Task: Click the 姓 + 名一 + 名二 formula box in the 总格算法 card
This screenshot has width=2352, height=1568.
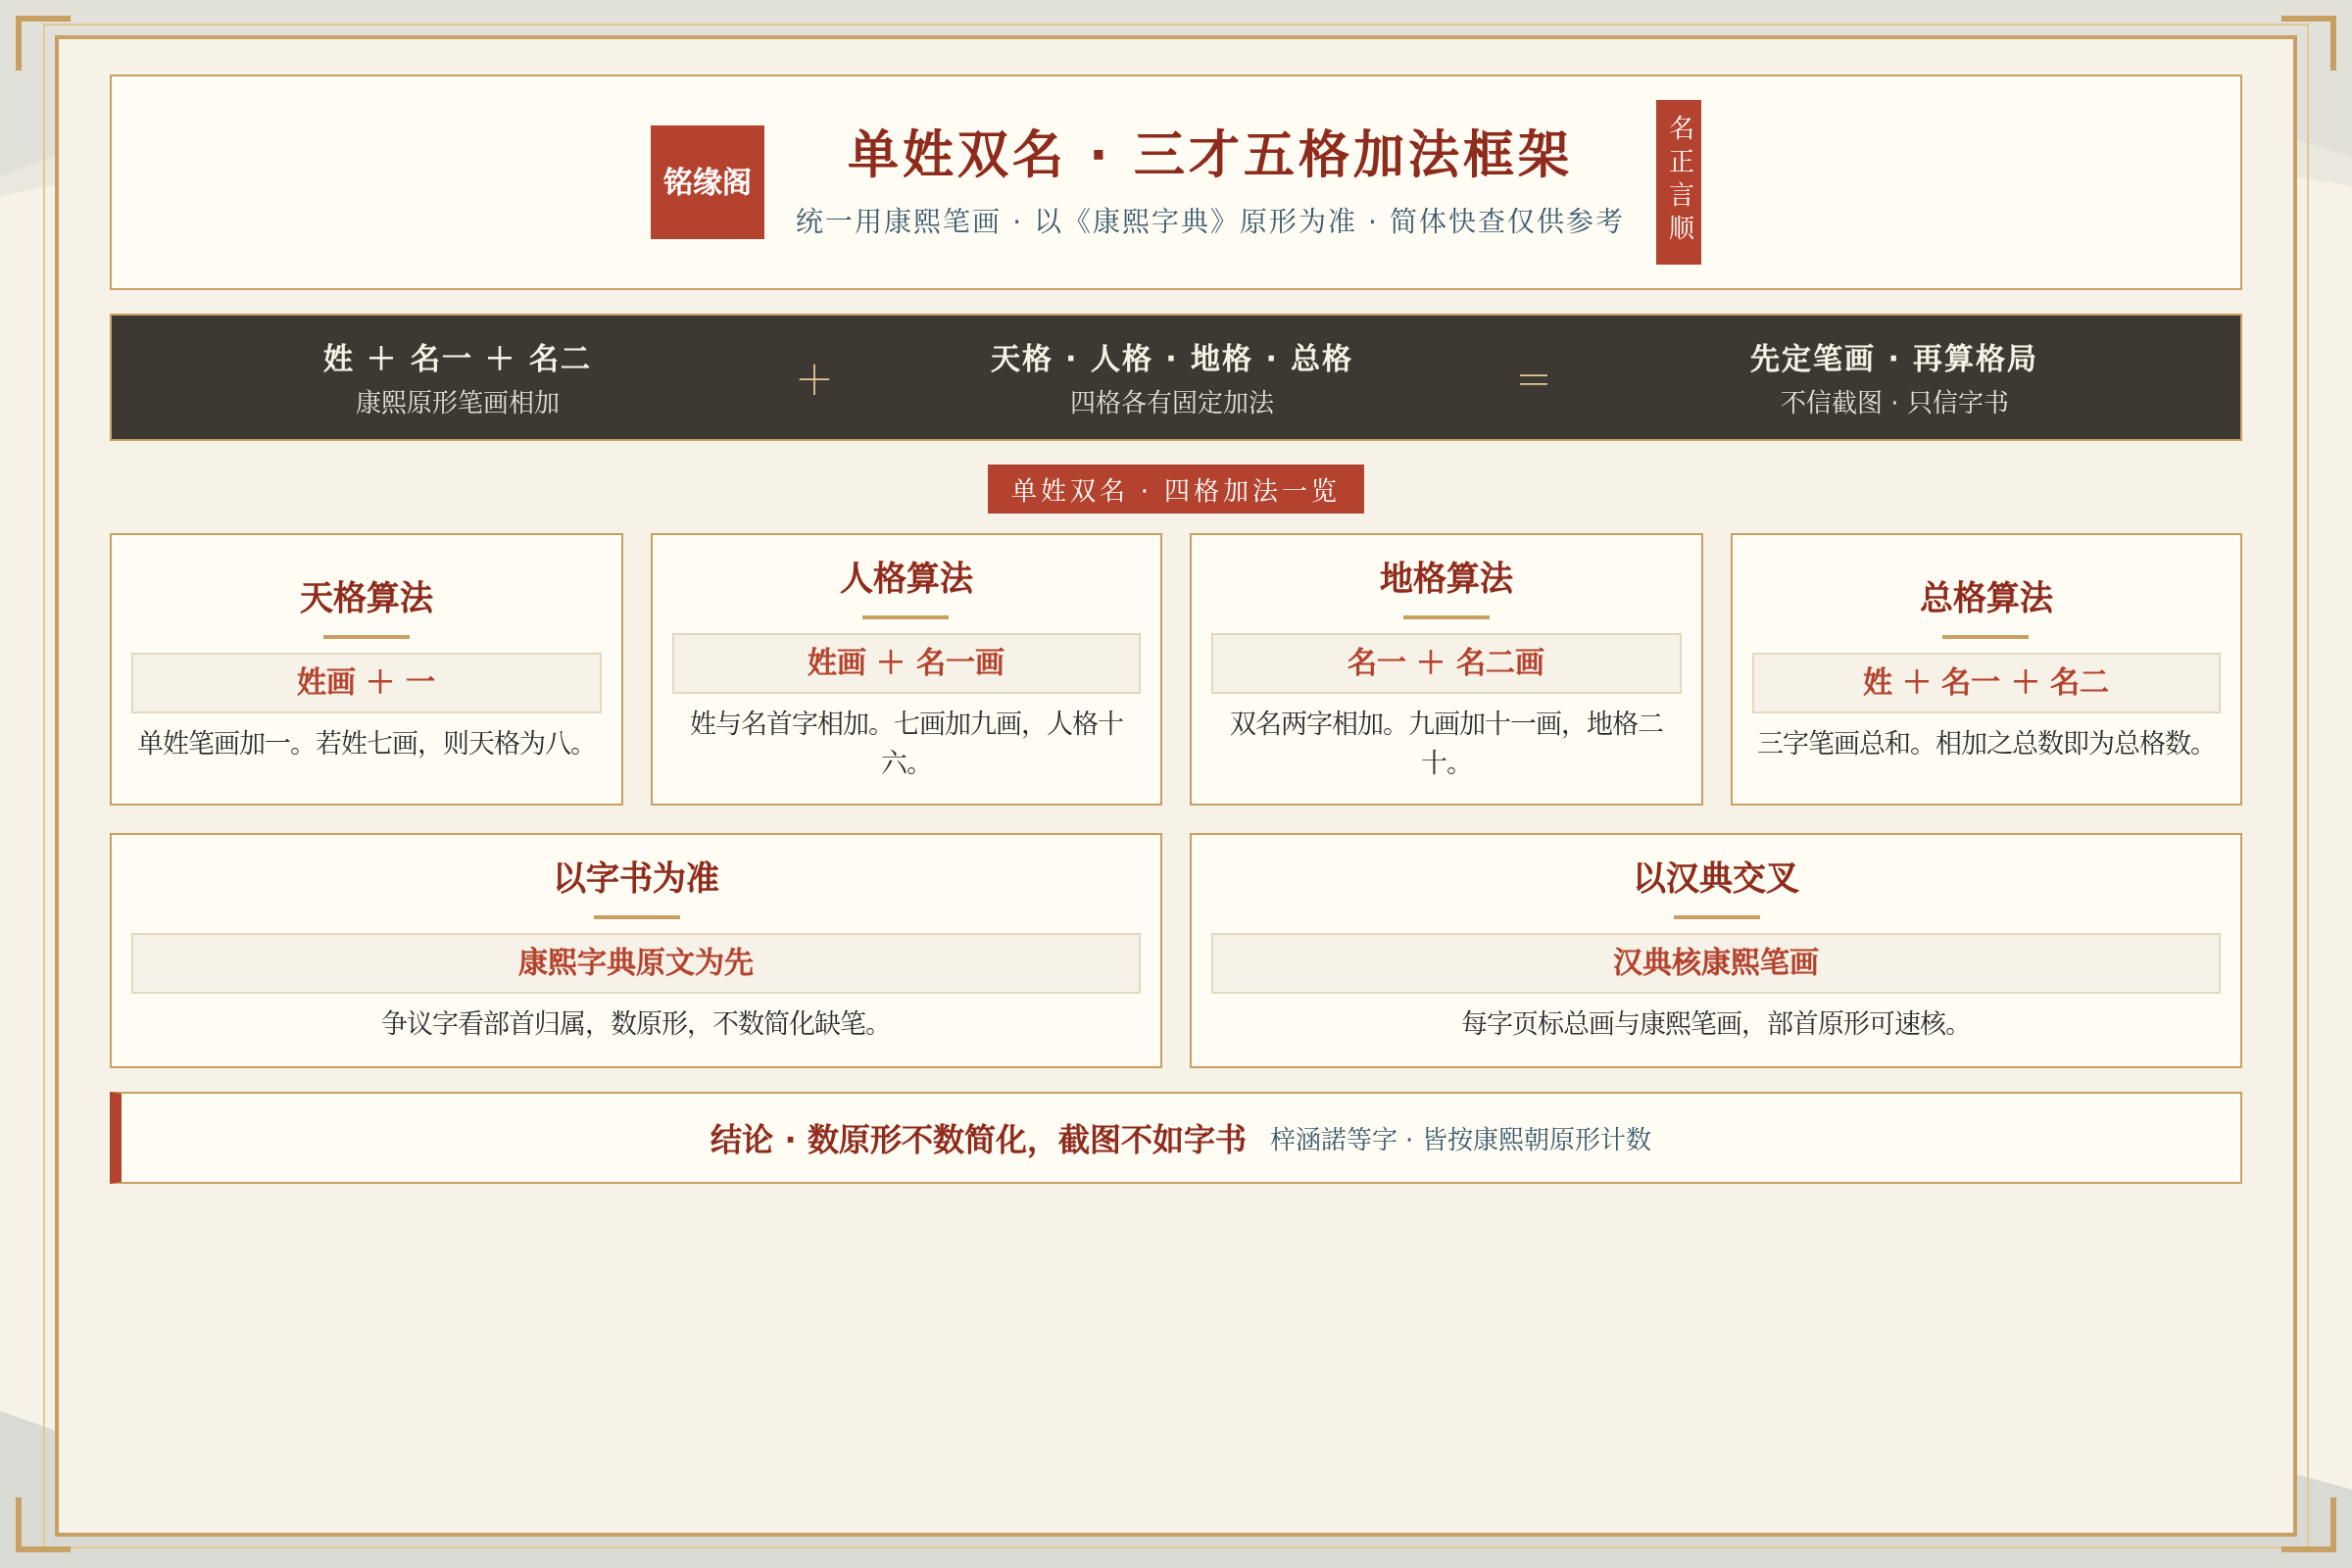Action: pyautogui.click(x=1986, y=683)
